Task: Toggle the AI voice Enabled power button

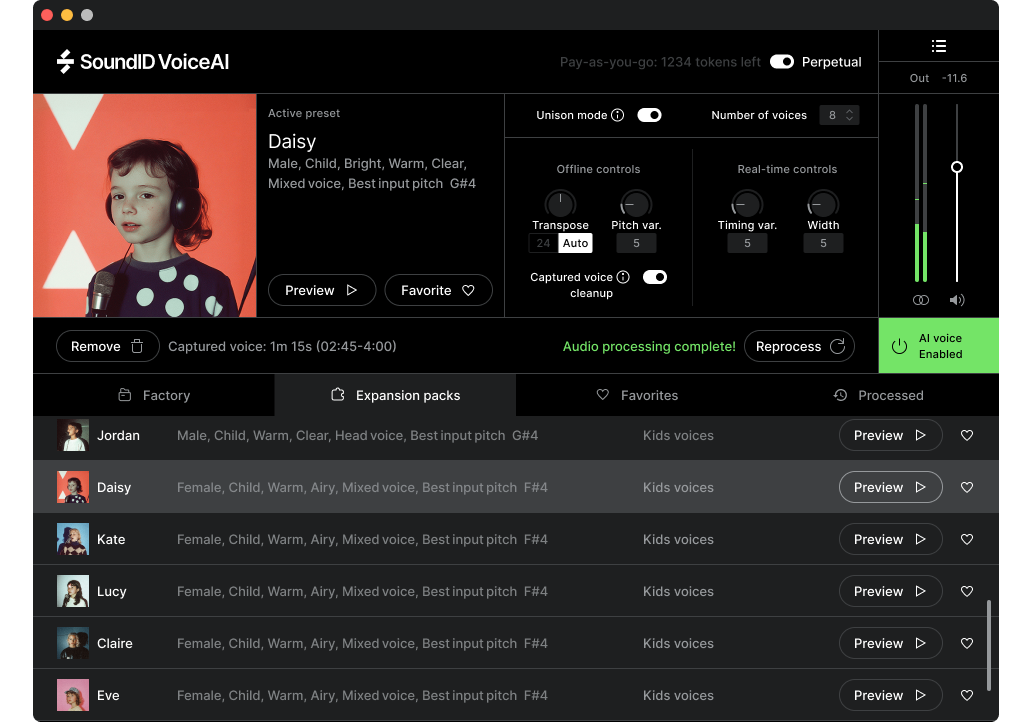Action: 939,346
